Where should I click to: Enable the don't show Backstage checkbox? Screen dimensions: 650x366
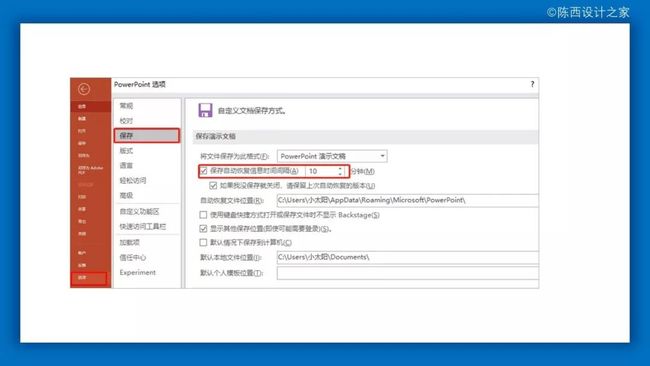[203, 215]
